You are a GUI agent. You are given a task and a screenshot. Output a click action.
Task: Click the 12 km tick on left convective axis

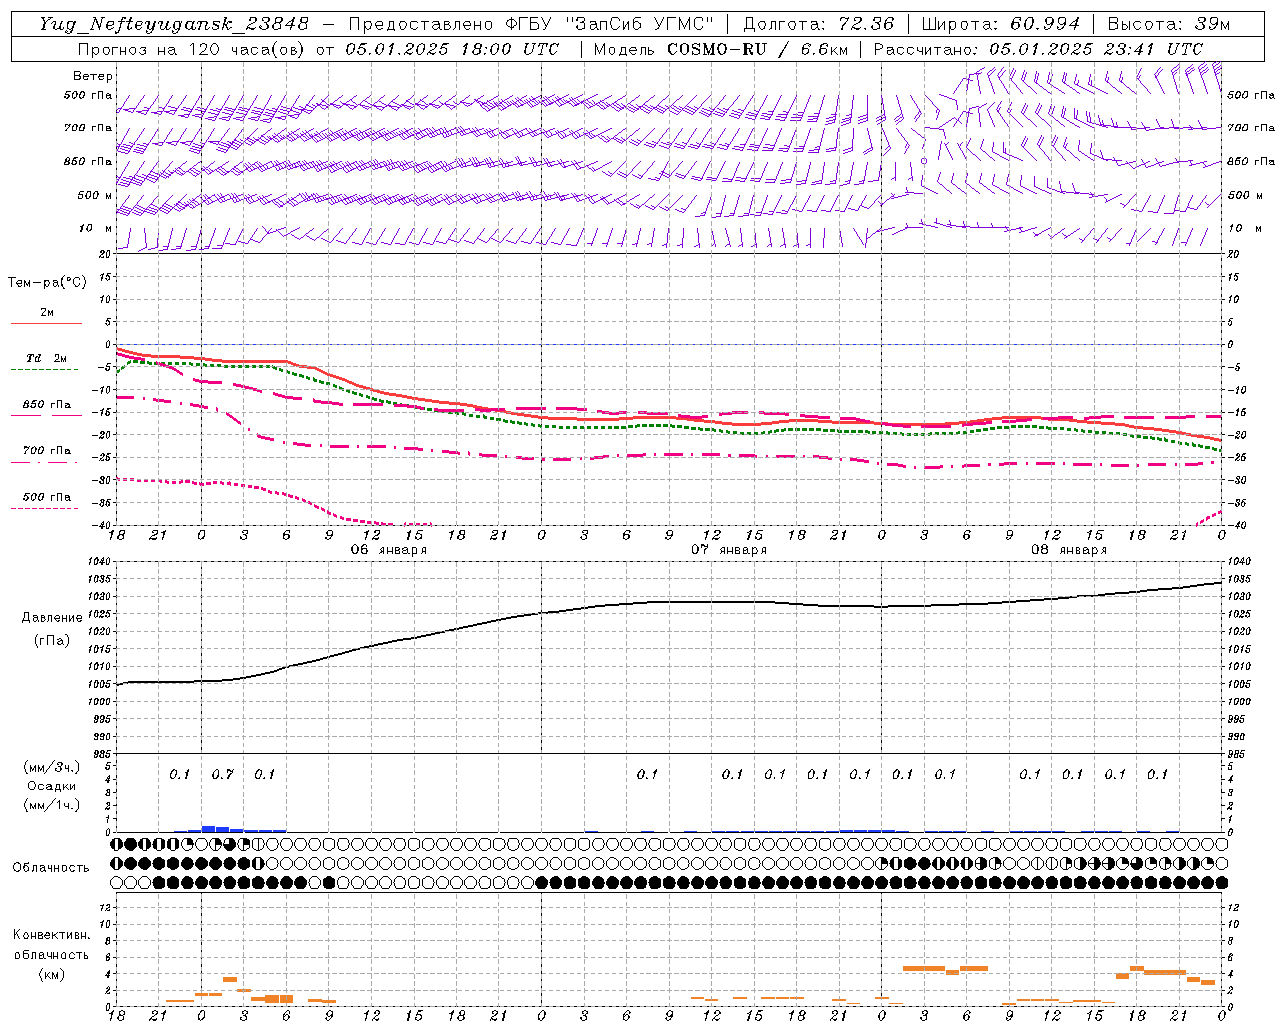(107, 907)
